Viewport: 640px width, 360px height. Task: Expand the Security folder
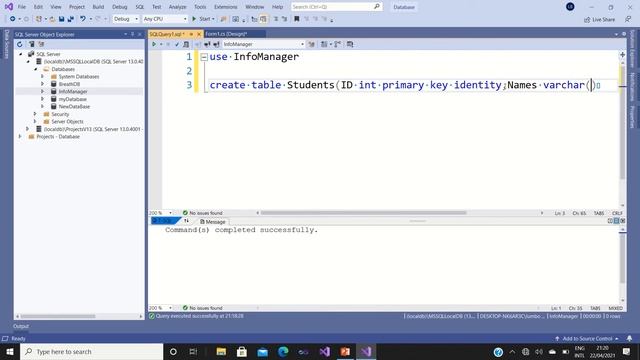click(x=35, y=114)
